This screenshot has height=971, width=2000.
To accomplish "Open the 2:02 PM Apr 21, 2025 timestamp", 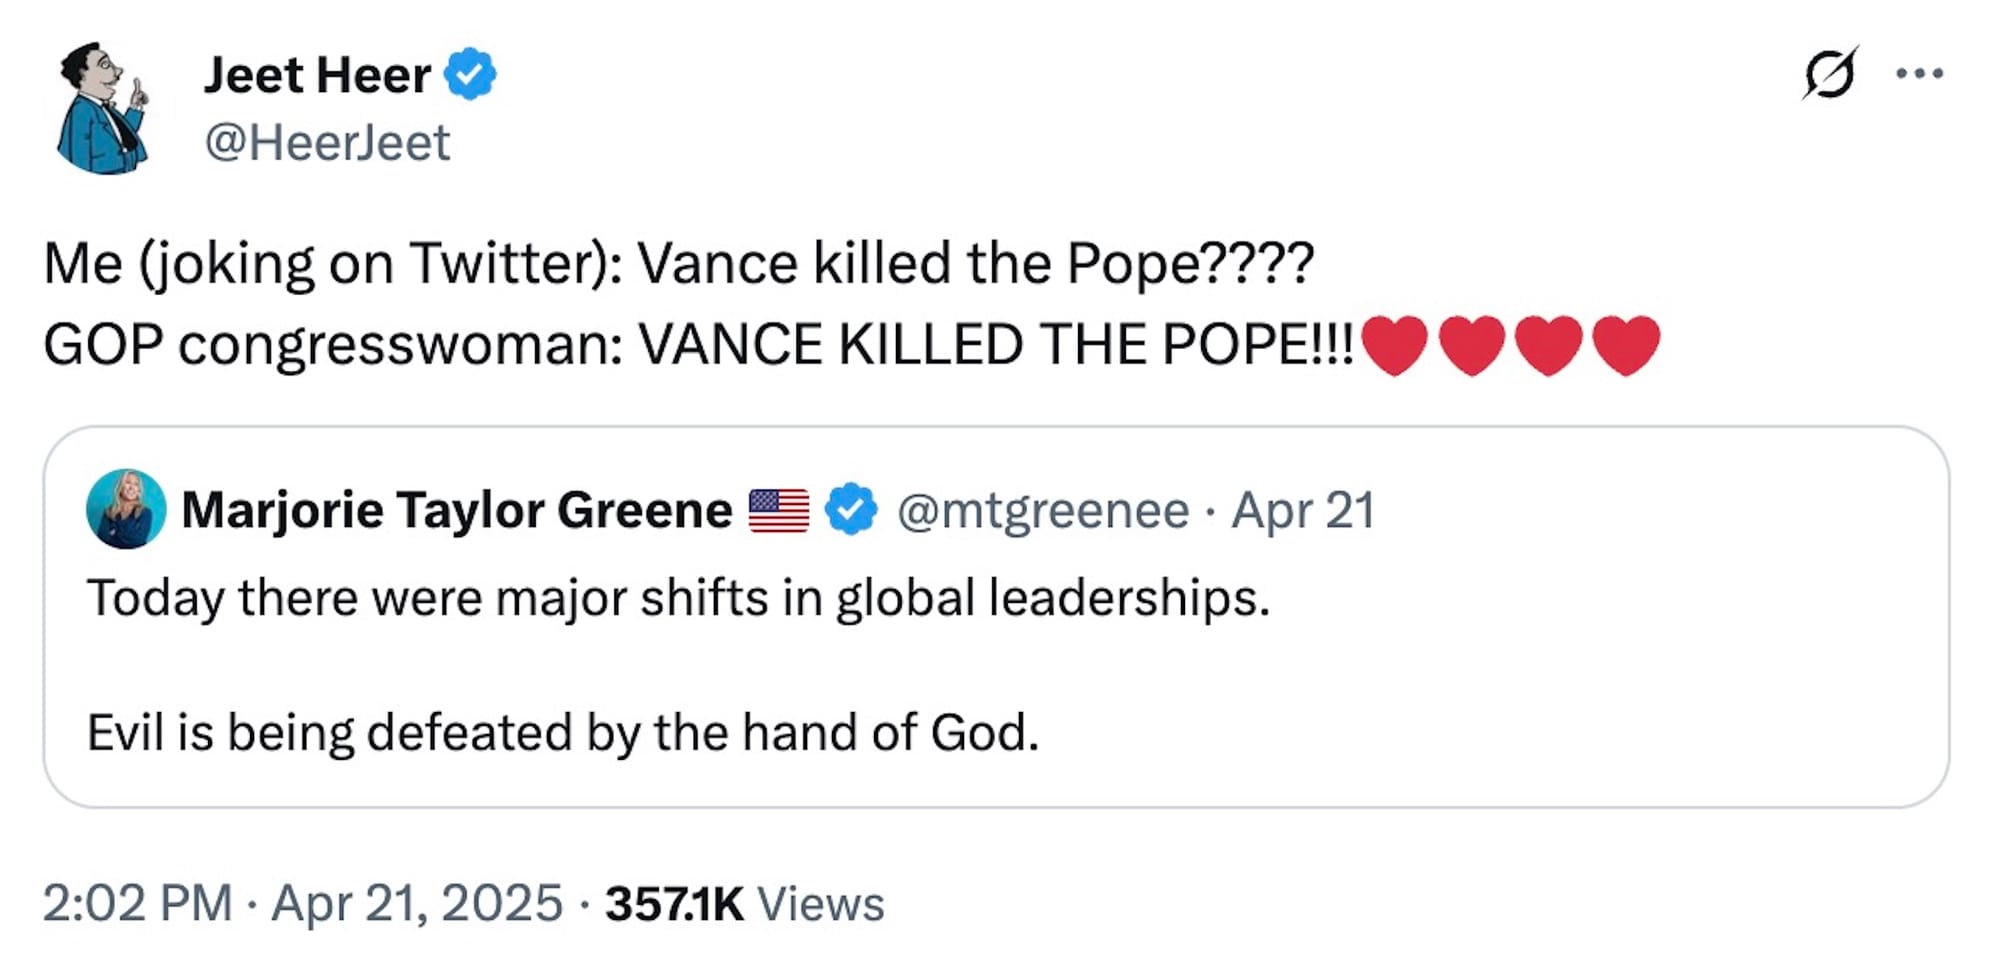I will click(x=302, y=903).
